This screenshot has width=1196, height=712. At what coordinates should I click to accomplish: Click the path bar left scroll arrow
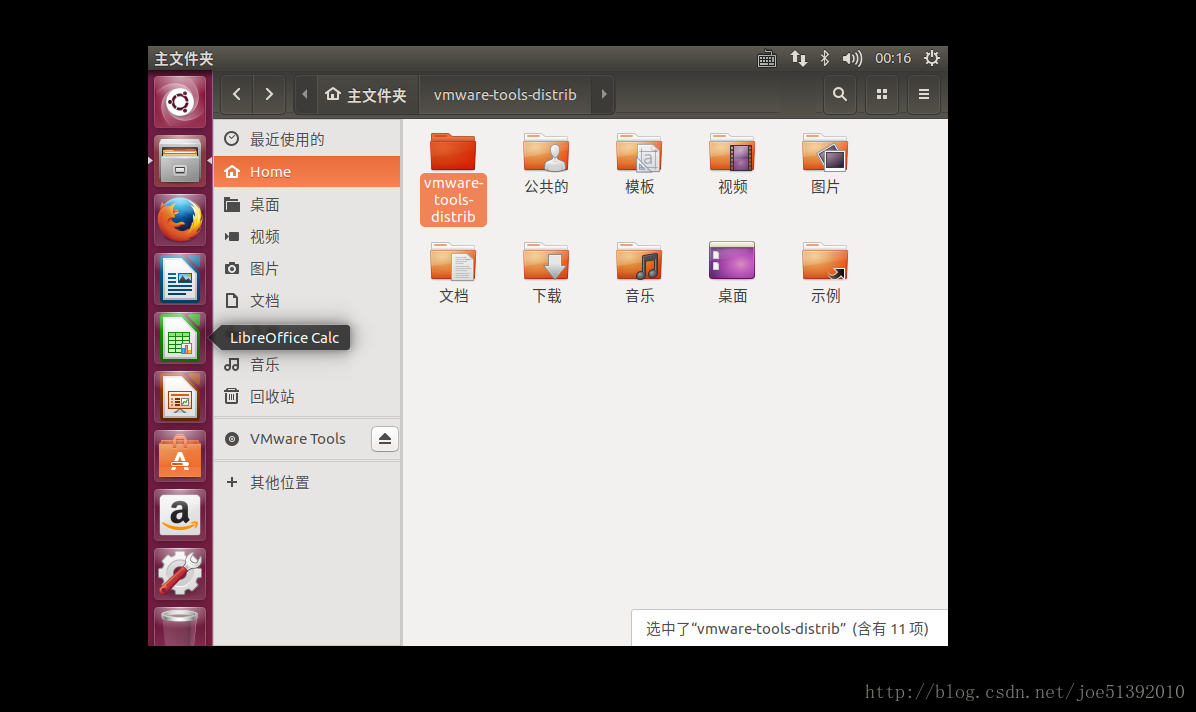[x=305, y=95]
